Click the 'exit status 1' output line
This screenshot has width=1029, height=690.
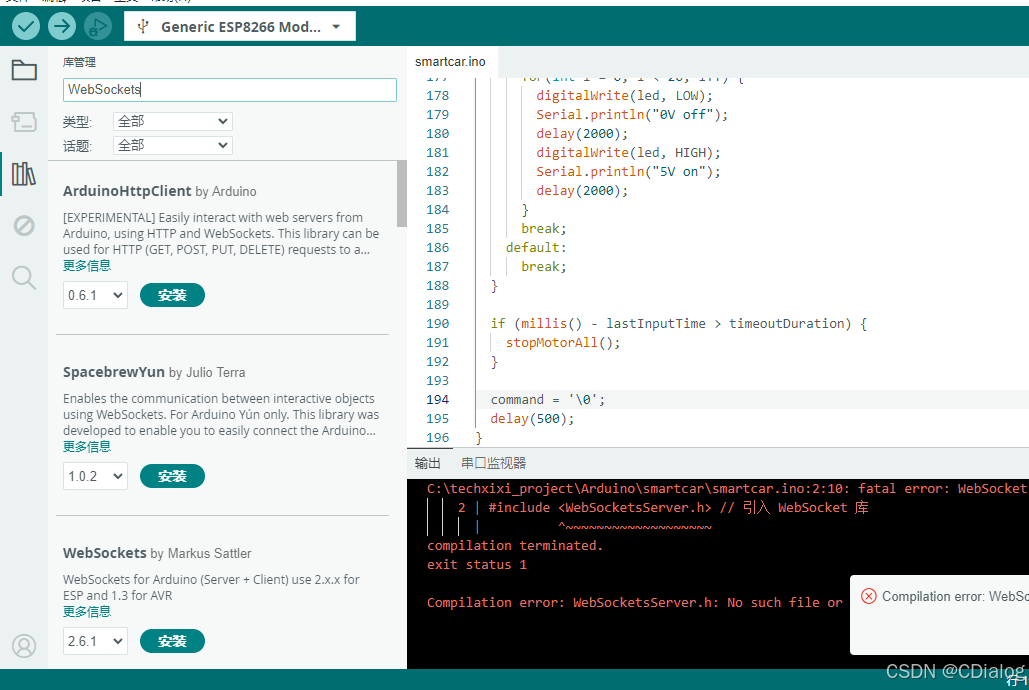(x=476, y=565)
